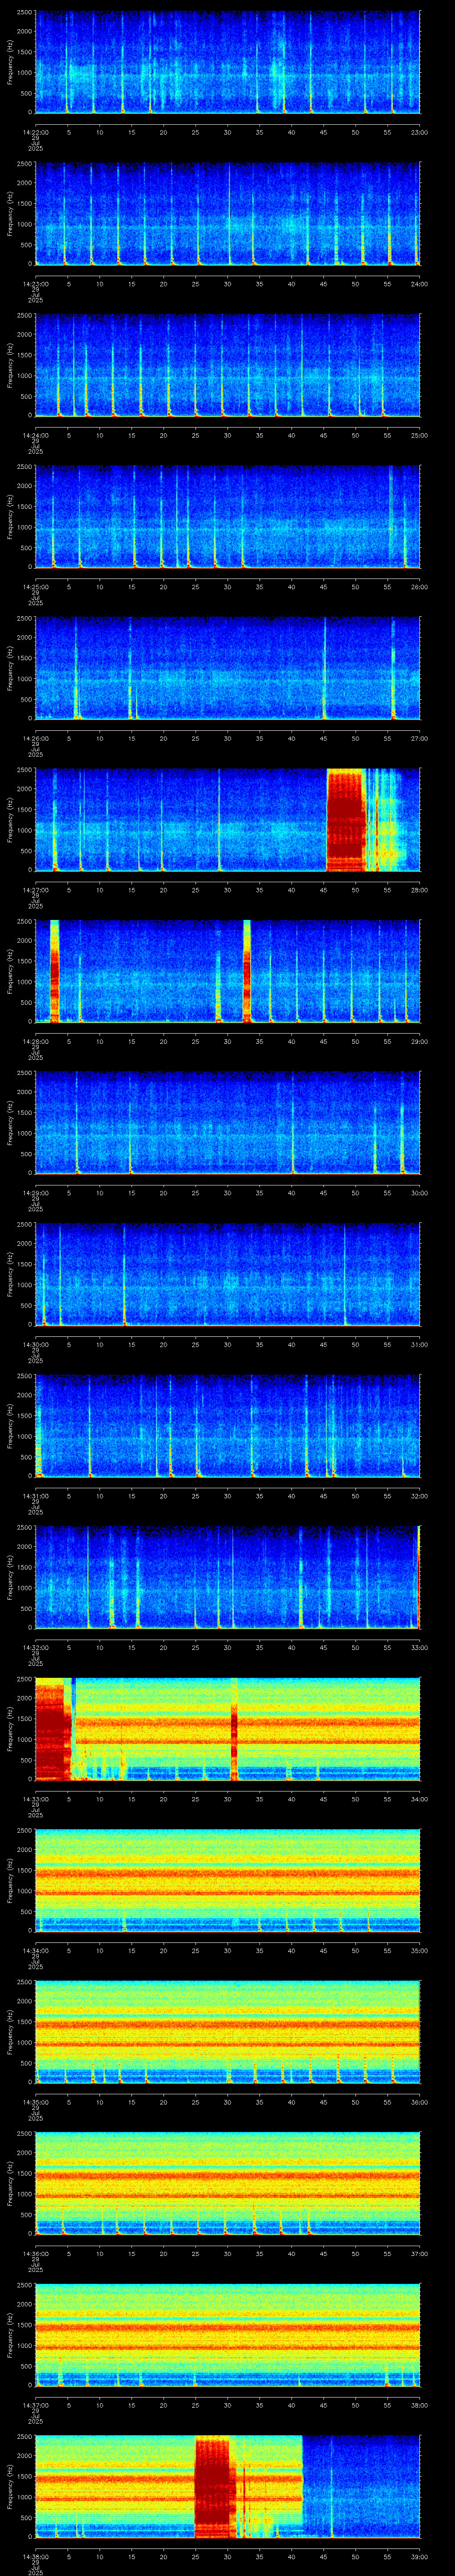The width and height of the screenshot is (455, 2576).
Task: Select the 28:00 end time label
Action: (420, 890)
